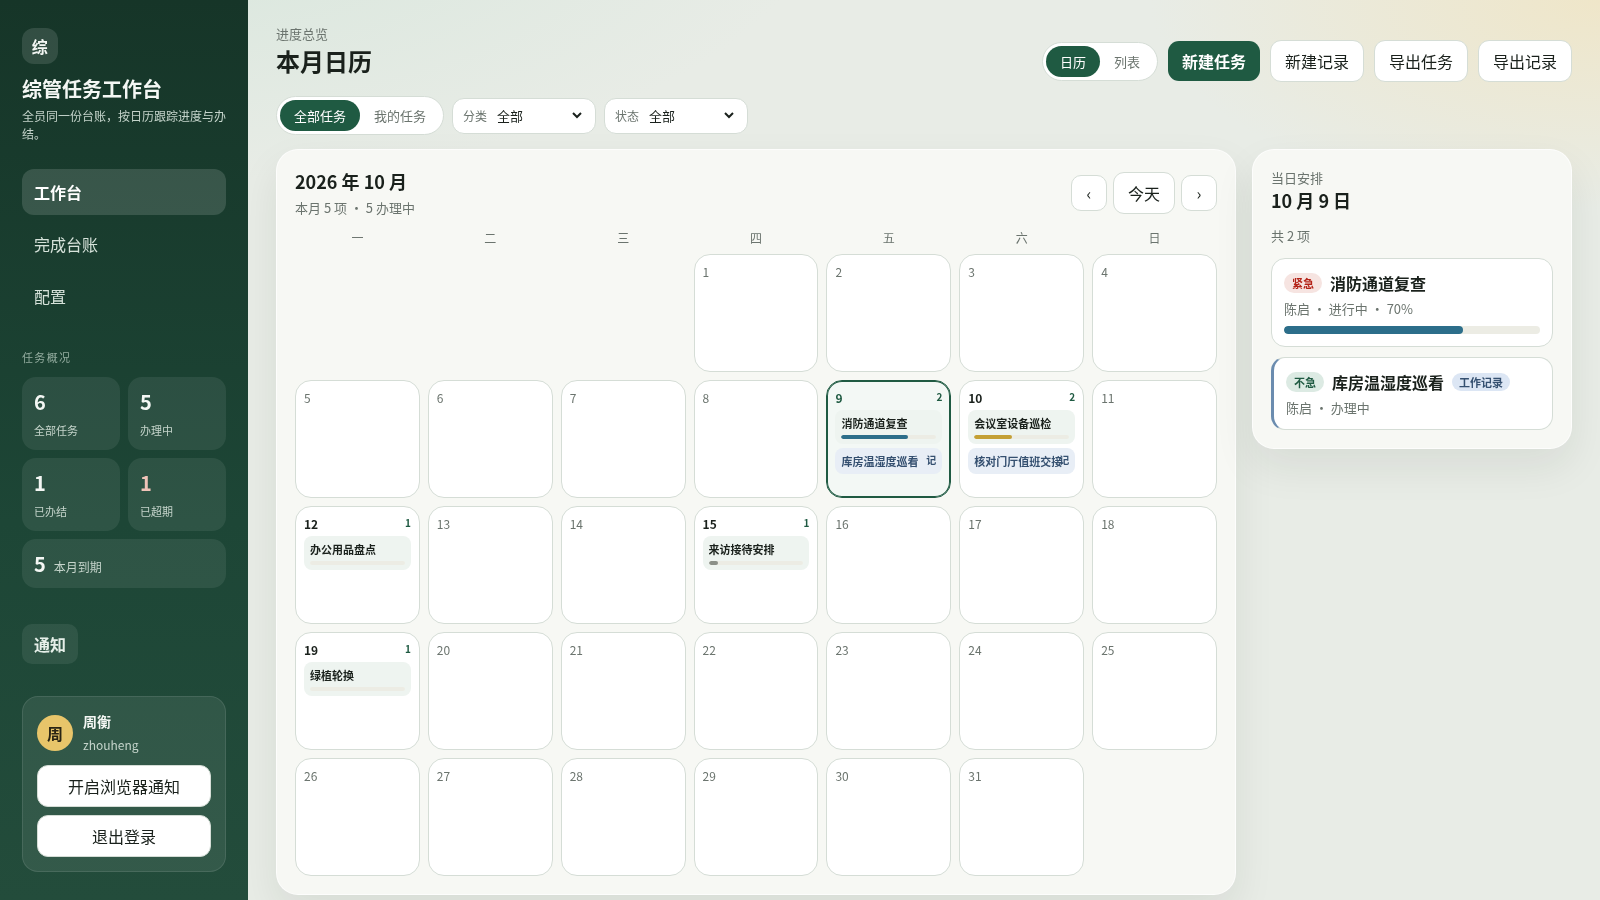Open 库房温湿度巡看 entry on day 9 cell
1600x900 pixels.
[x=888, y=461]
